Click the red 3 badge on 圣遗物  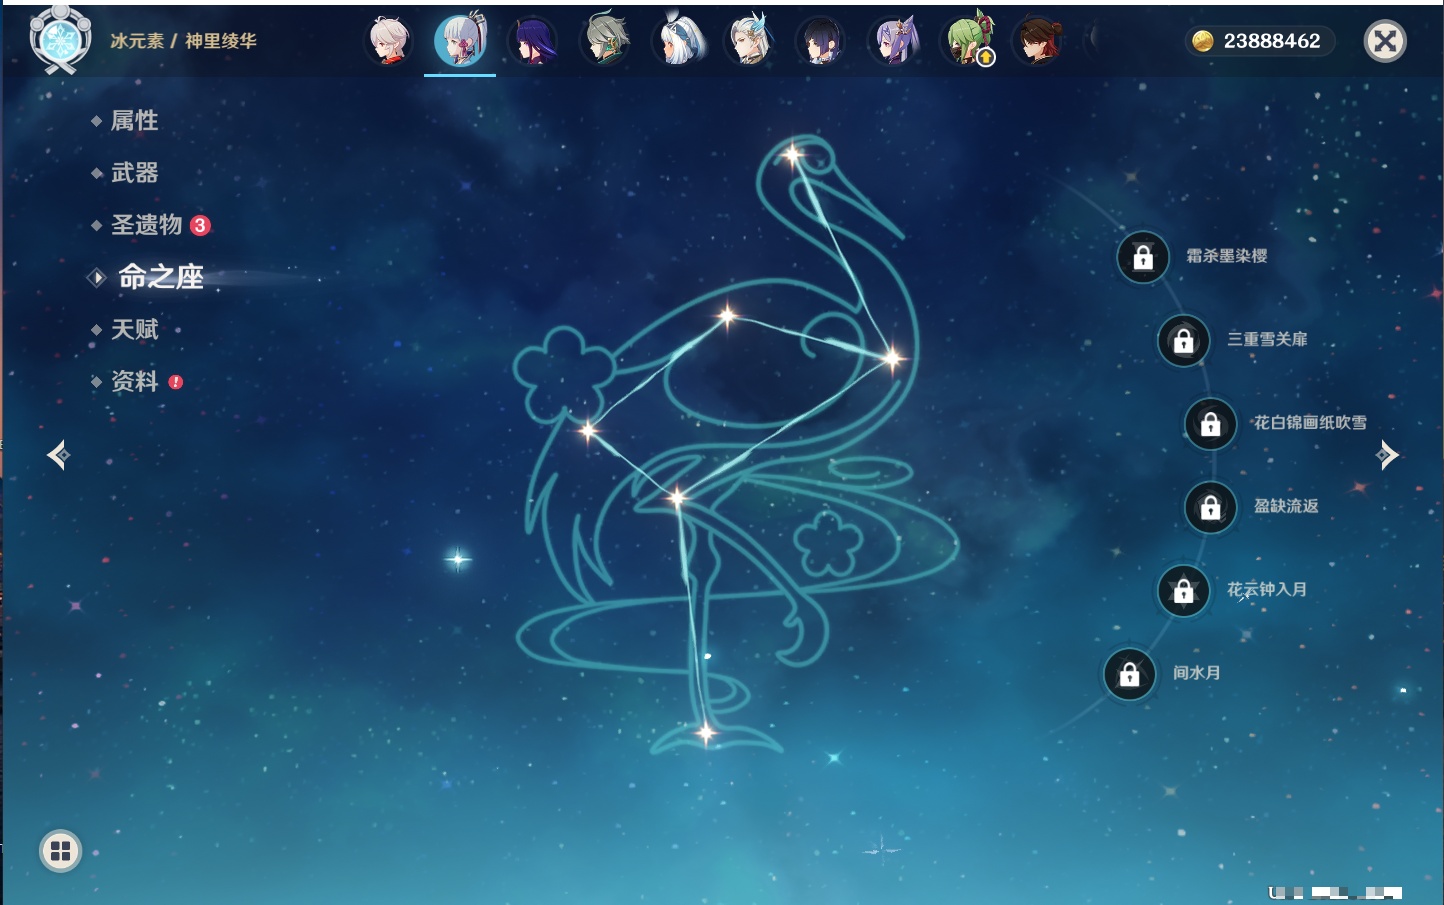pyautogui.click(x=200, y=225)
